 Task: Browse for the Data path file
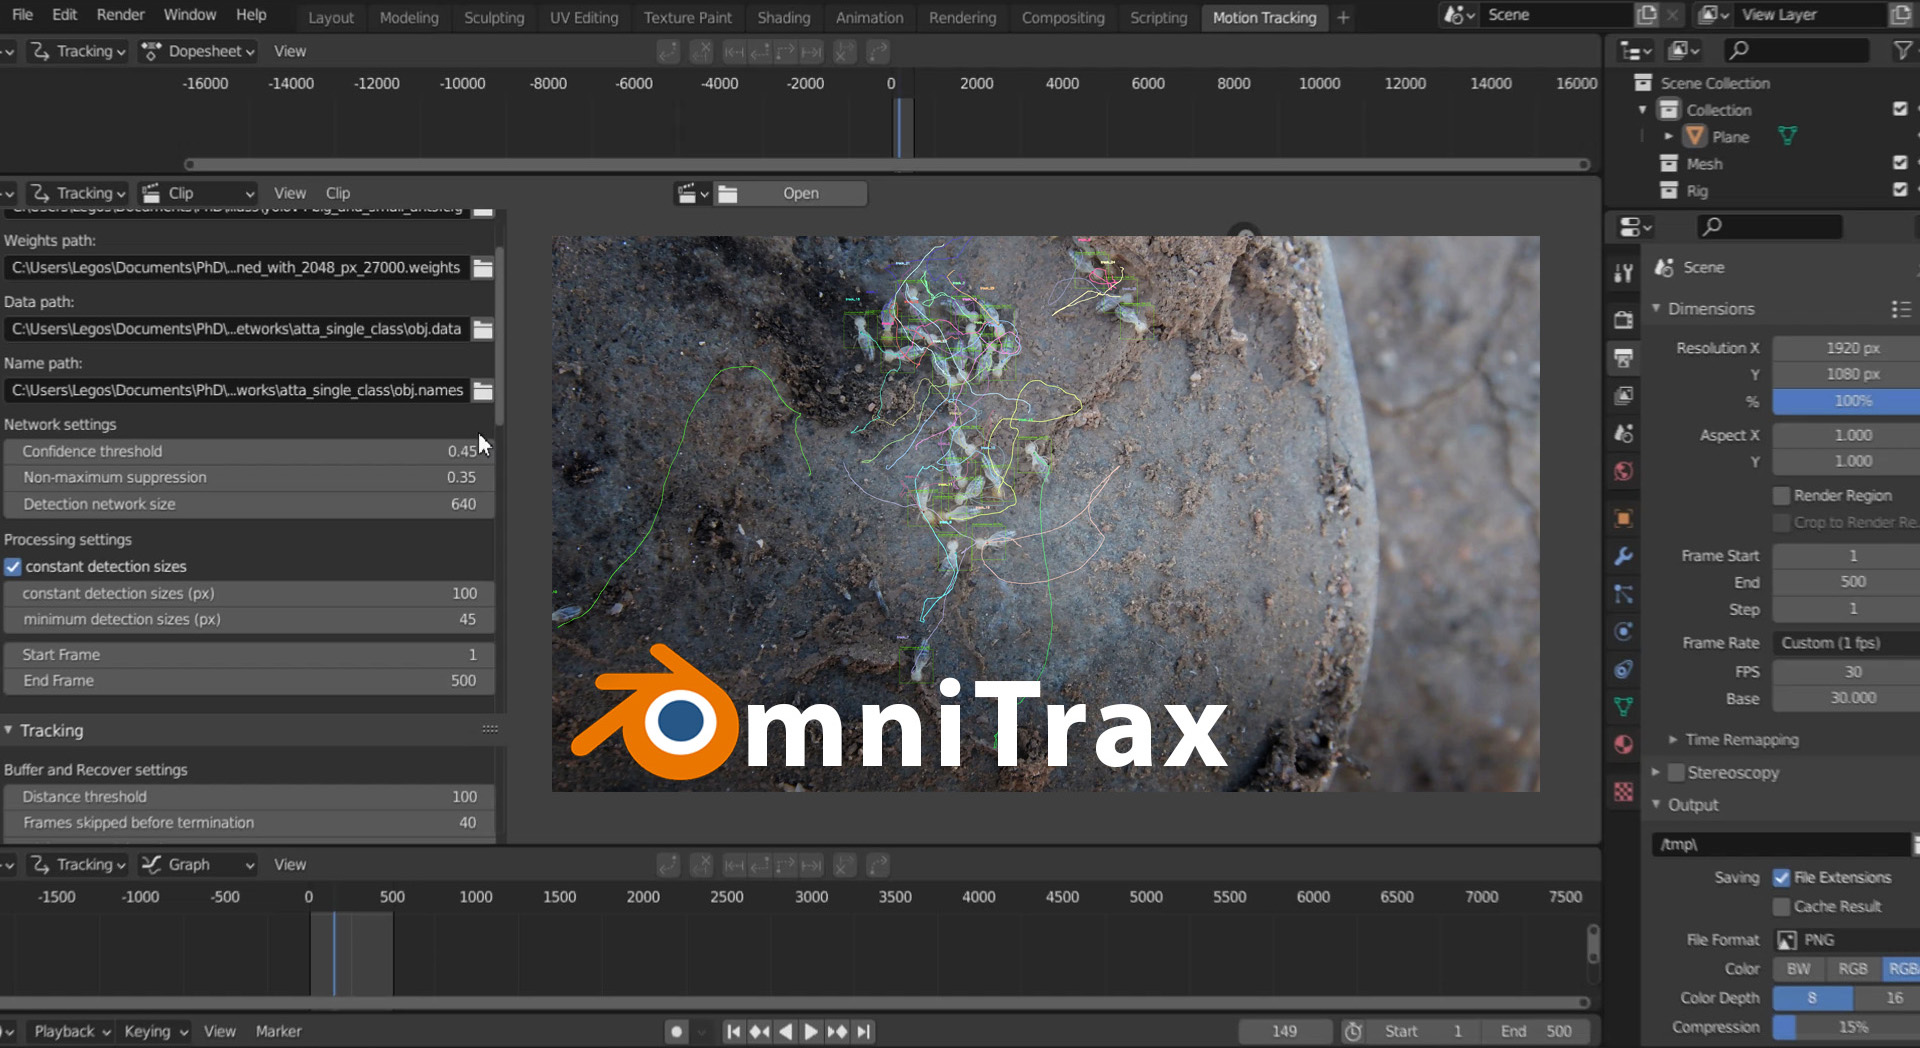pos(483,329)
